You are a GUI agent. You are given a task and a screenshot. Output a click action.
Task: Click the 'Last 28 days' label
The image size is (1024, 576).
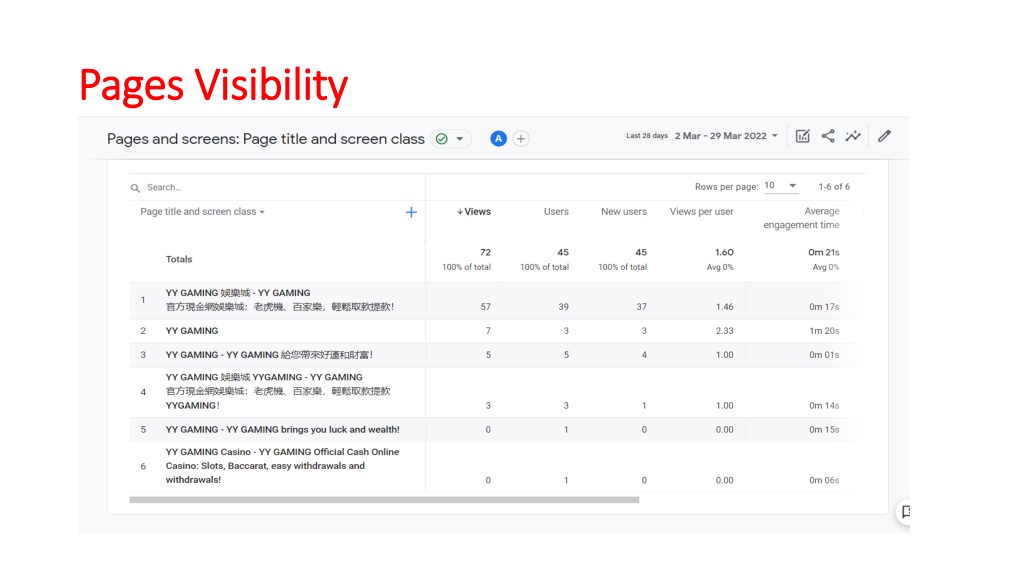pos(647,136)
